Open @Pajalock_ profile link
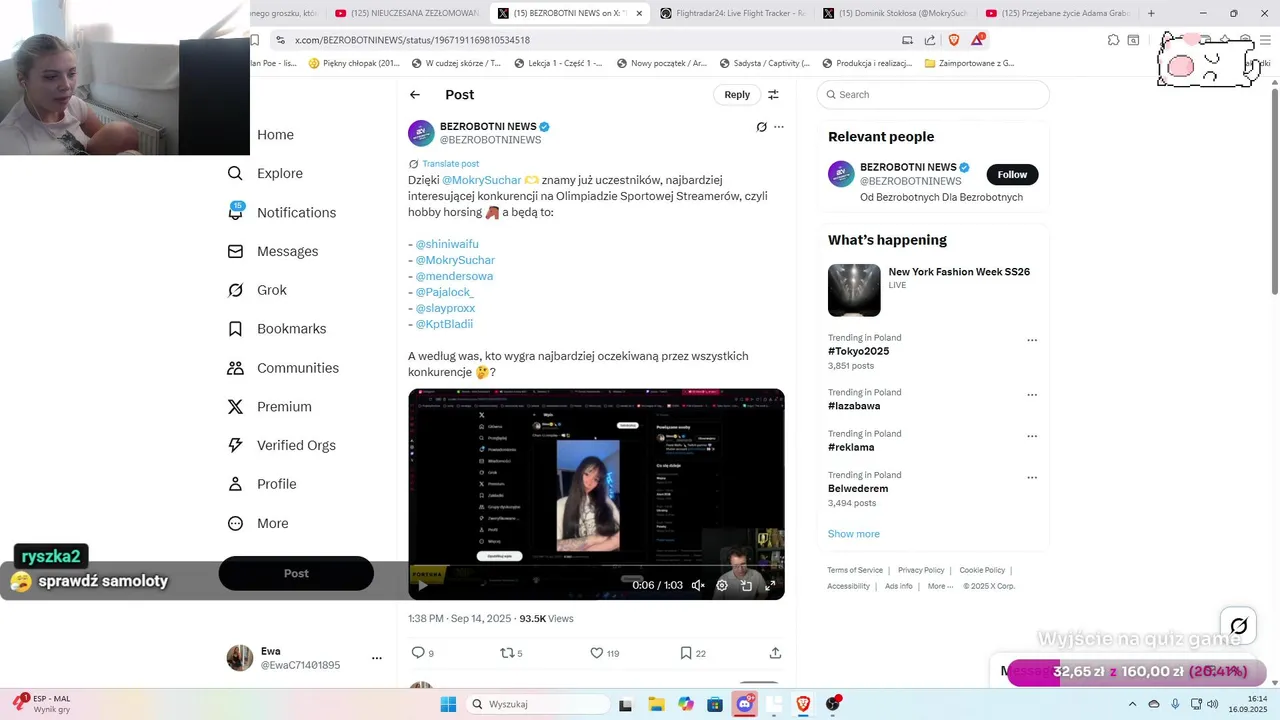The width and height of the screenshot is (1280, 720). 445,292
